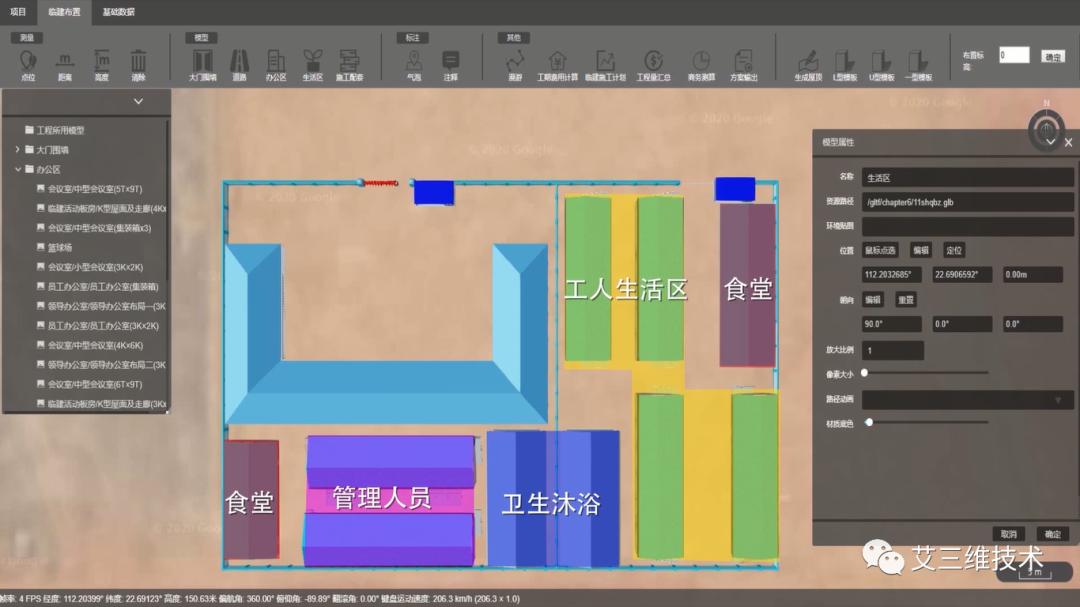The image size is (1080, 607).
Task: Open 工程量汇总 quantity summary tool
Action: [x=654, y=60]
